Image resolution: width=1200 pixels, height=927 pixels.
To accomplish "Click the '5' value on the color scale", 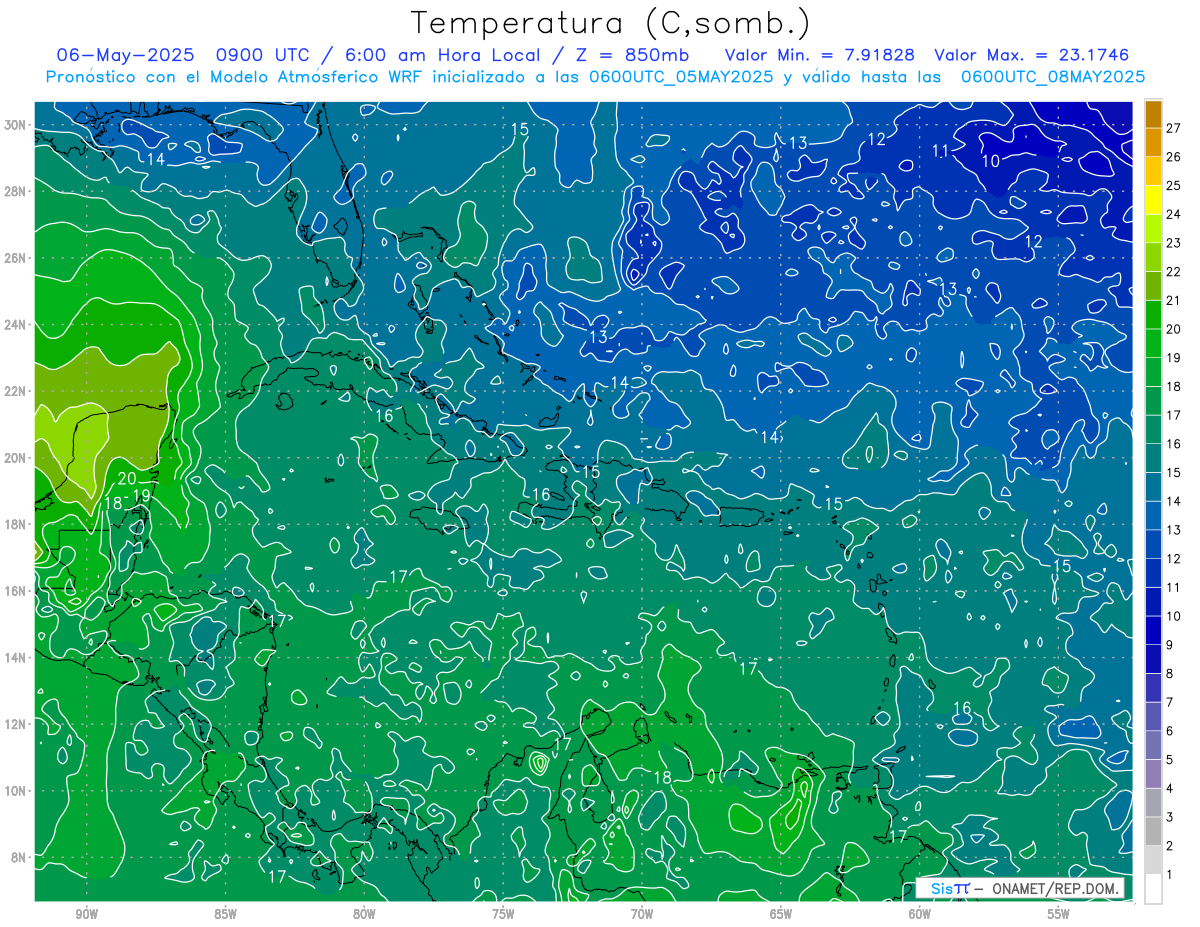I will coord(1170,760).
